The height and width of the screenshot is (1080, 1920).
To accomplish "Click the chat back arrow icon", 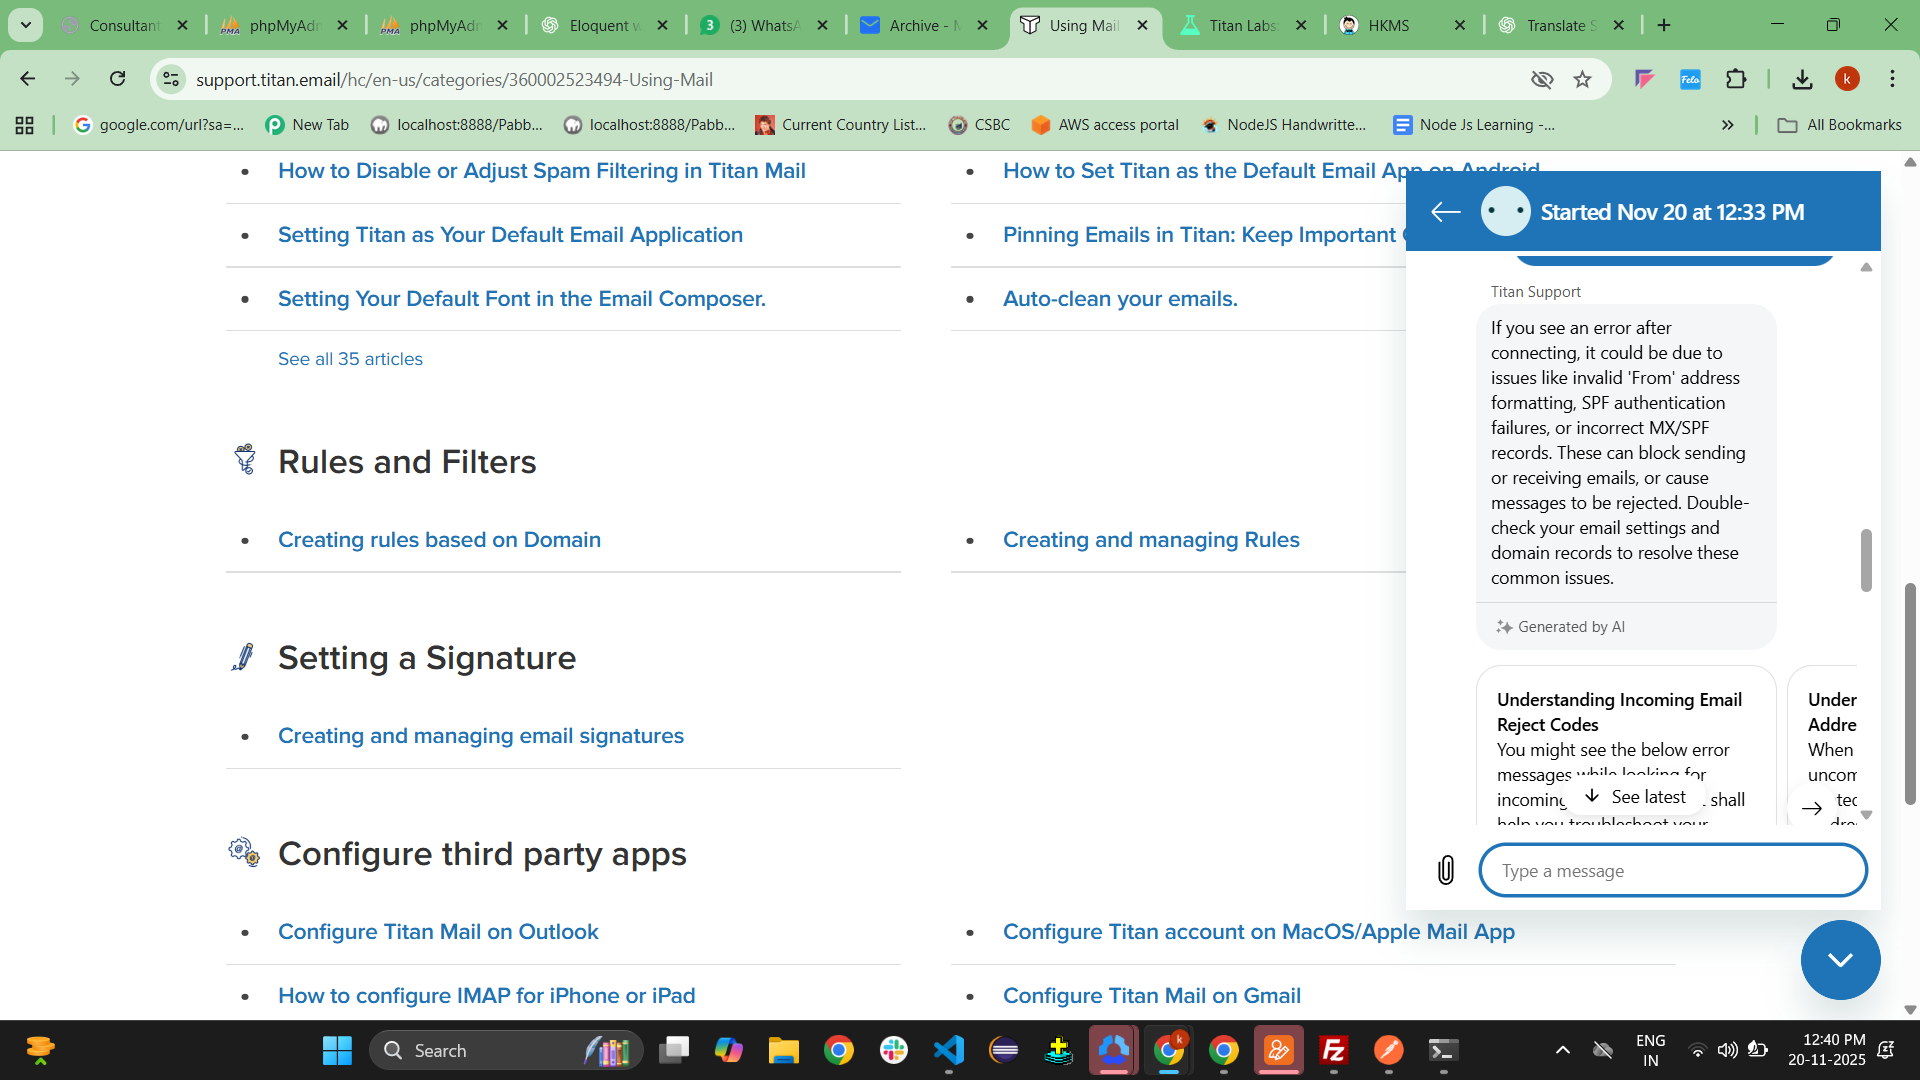I will 1445,211.
